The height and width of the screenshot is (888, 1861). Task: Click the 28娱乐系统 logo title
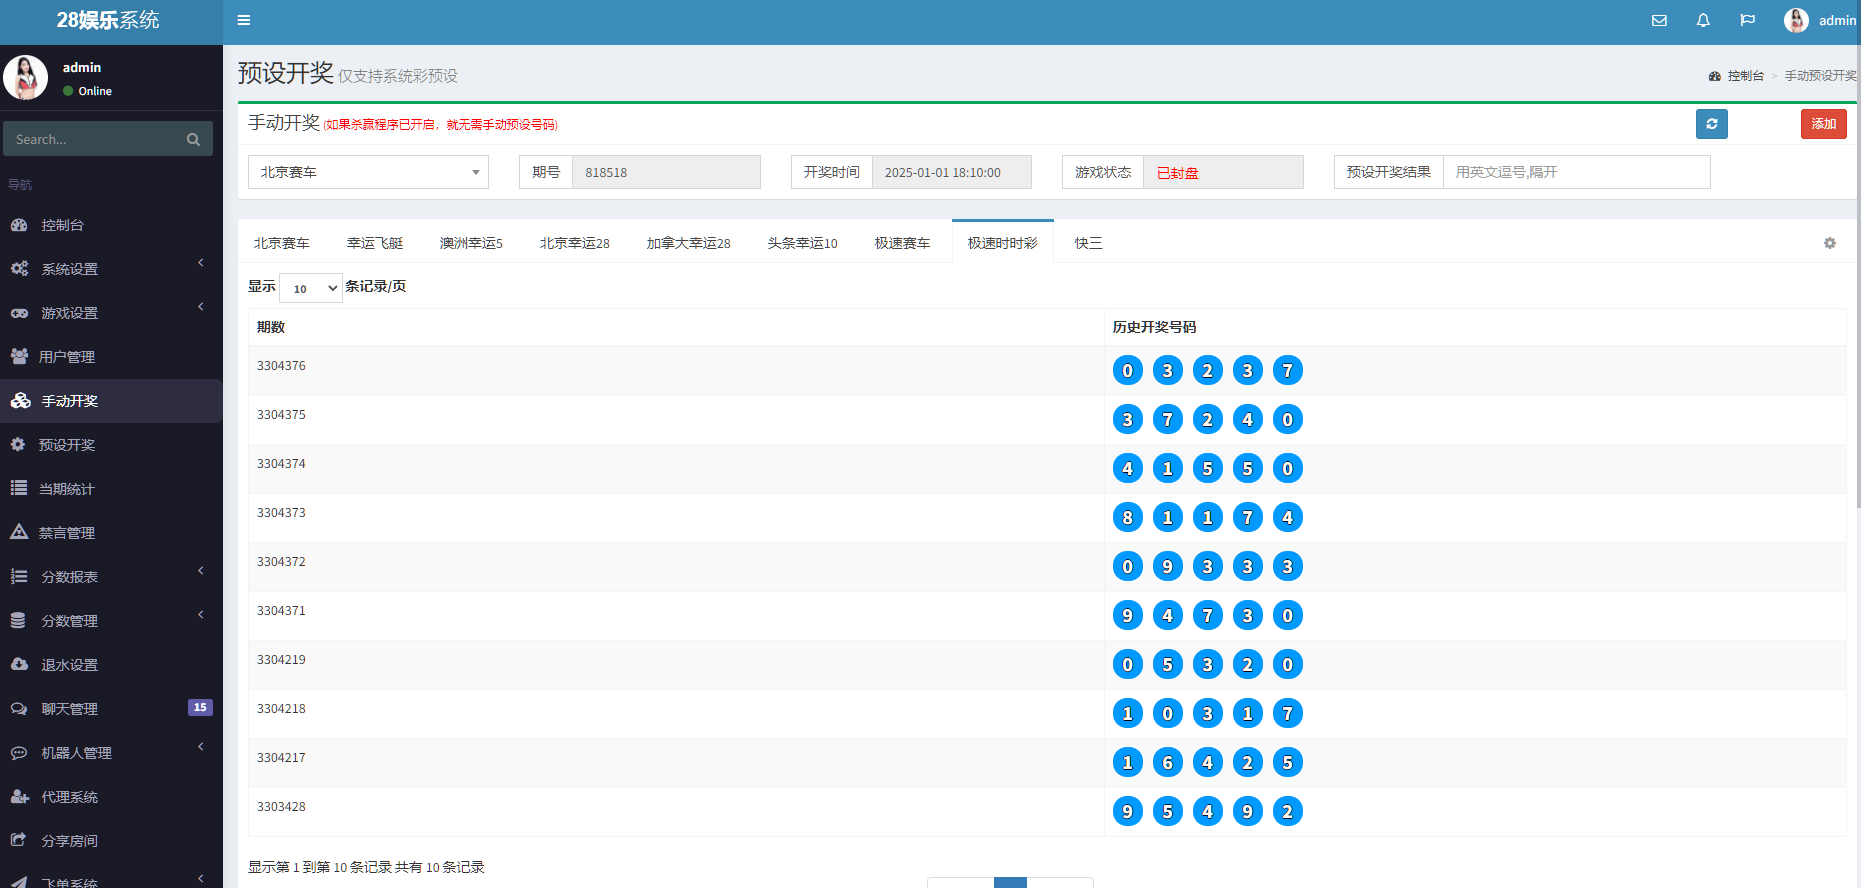pos(108,20)
